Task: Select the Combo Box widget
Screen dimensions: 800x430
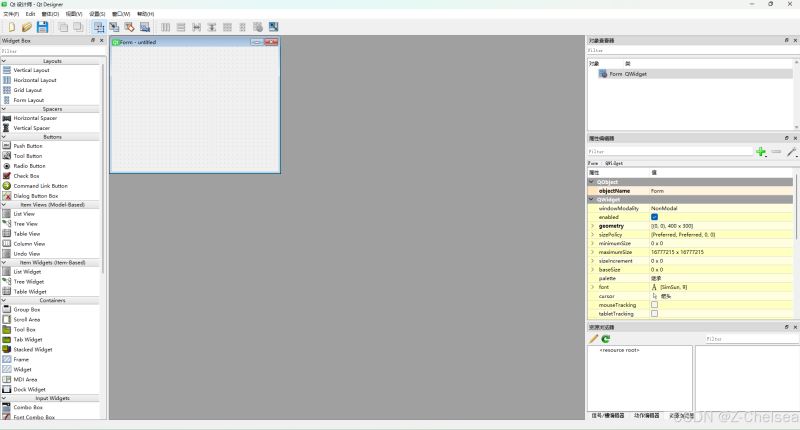Action: point(28,408)
